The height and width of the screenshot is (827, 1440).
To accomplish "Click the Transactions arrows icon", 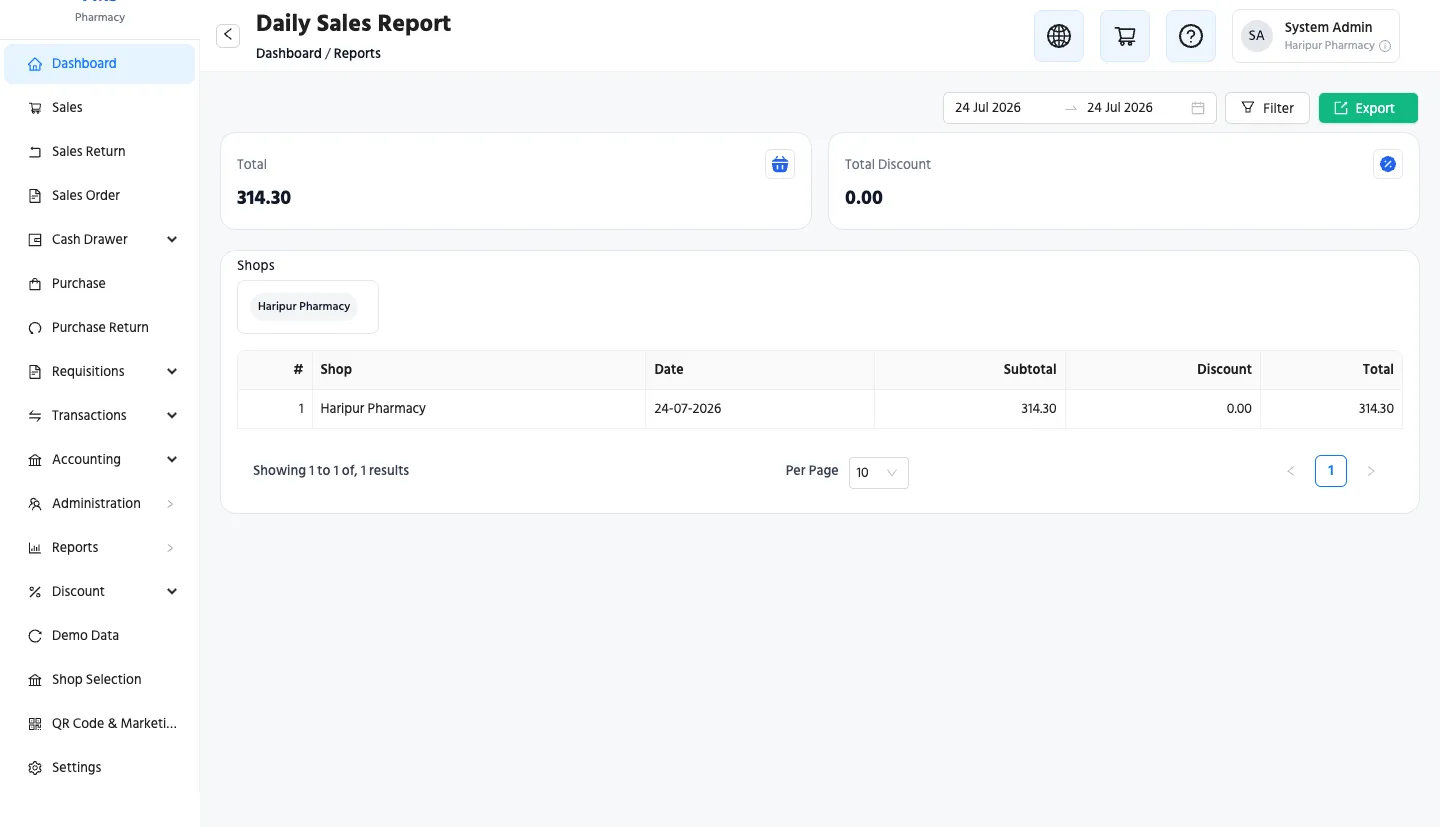I will pyautogui.click(x=35, y=416).
